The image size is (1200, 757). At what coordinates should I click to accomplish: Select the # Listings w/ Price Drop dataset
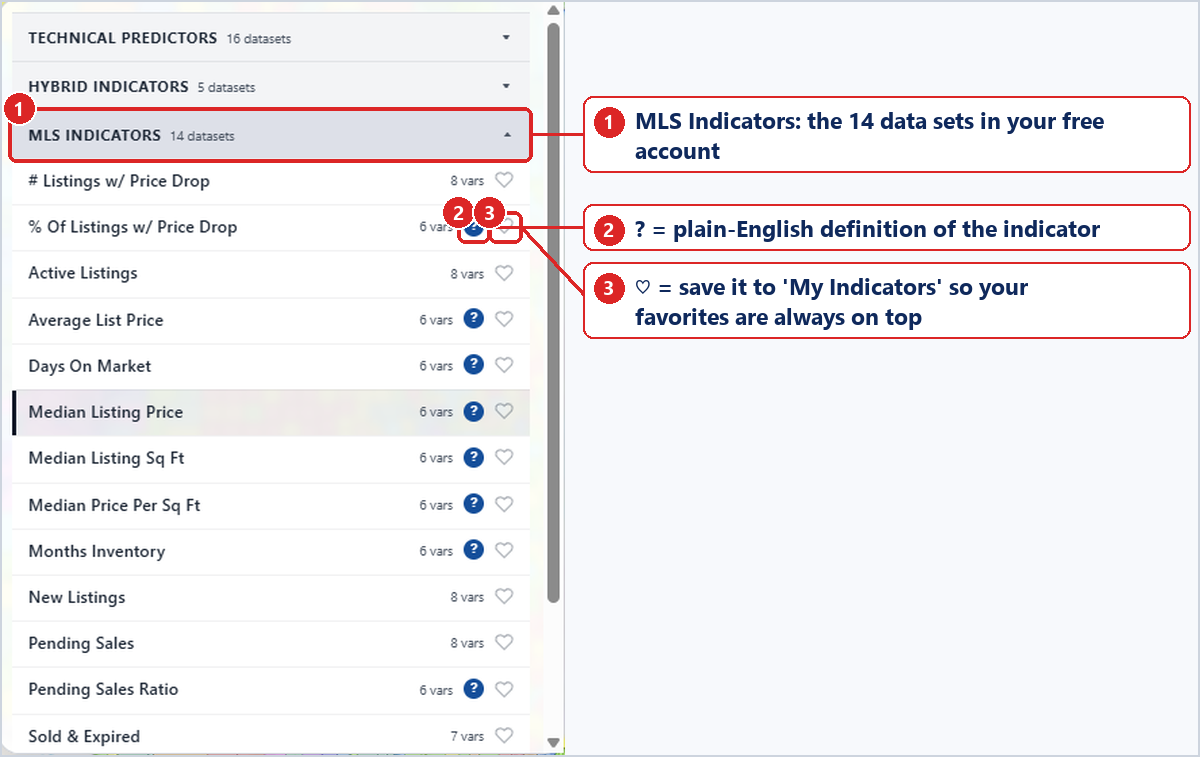coord(271,181)
